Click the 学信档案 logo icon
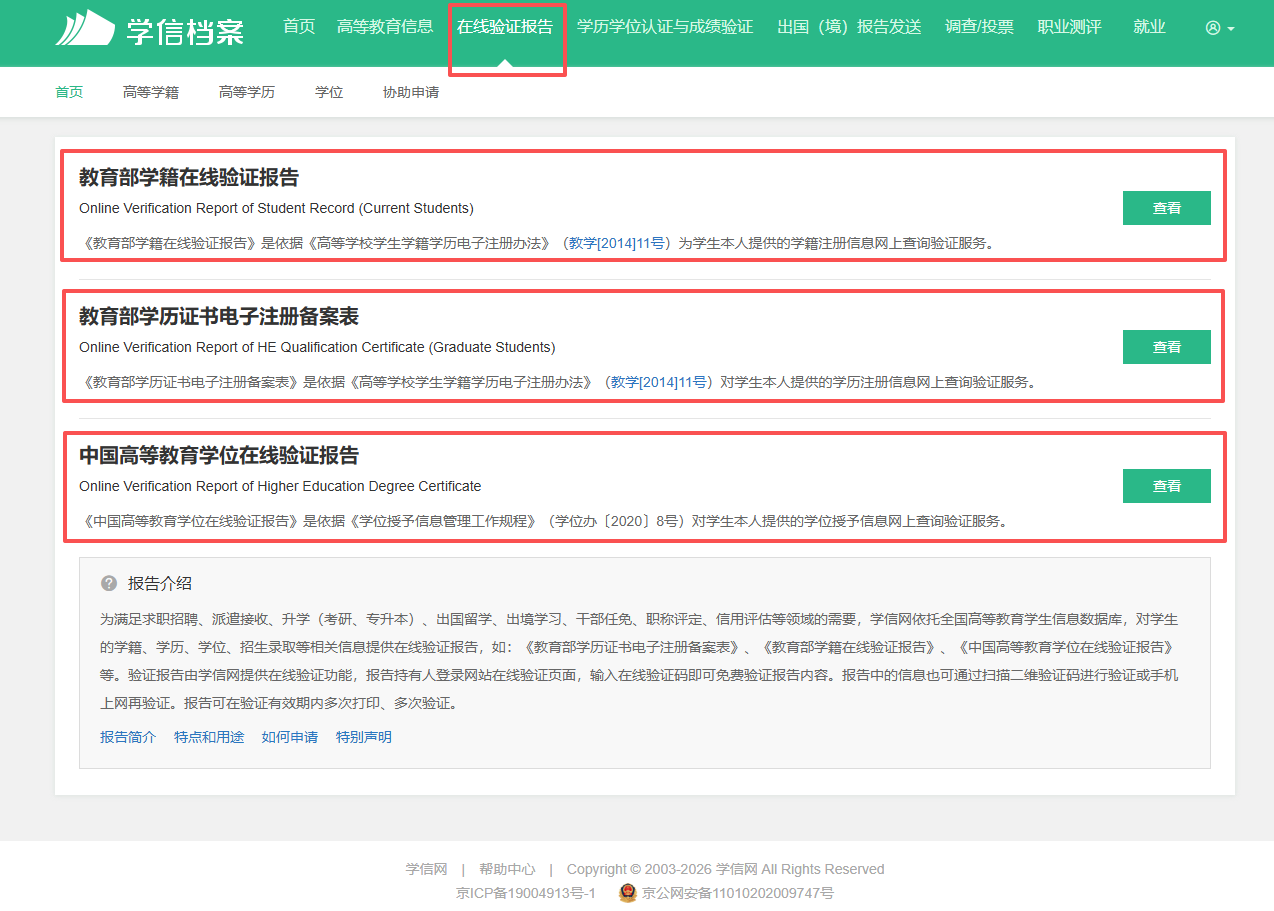This screenshot has height=911, width=1274. point(85,28)
